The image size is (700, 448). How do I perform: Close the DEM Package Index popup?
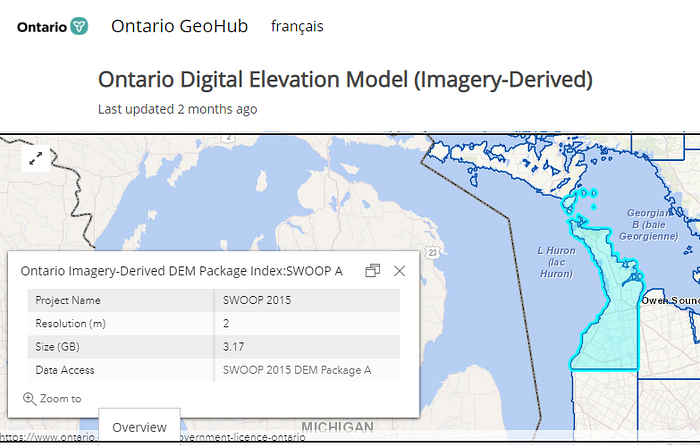tap(400, 271)
